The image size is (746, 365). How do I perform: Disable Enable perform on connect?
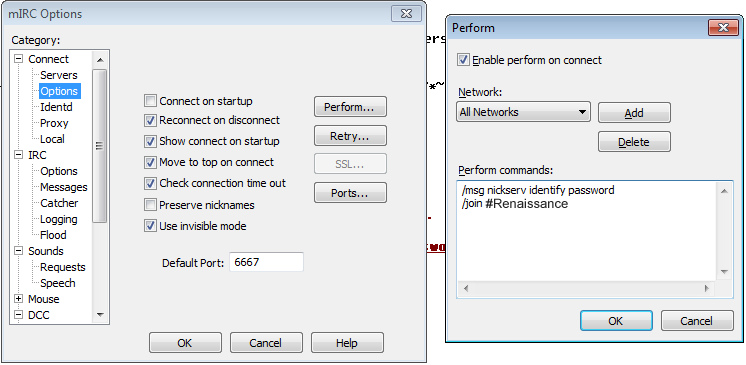click(x=462, y=60)
